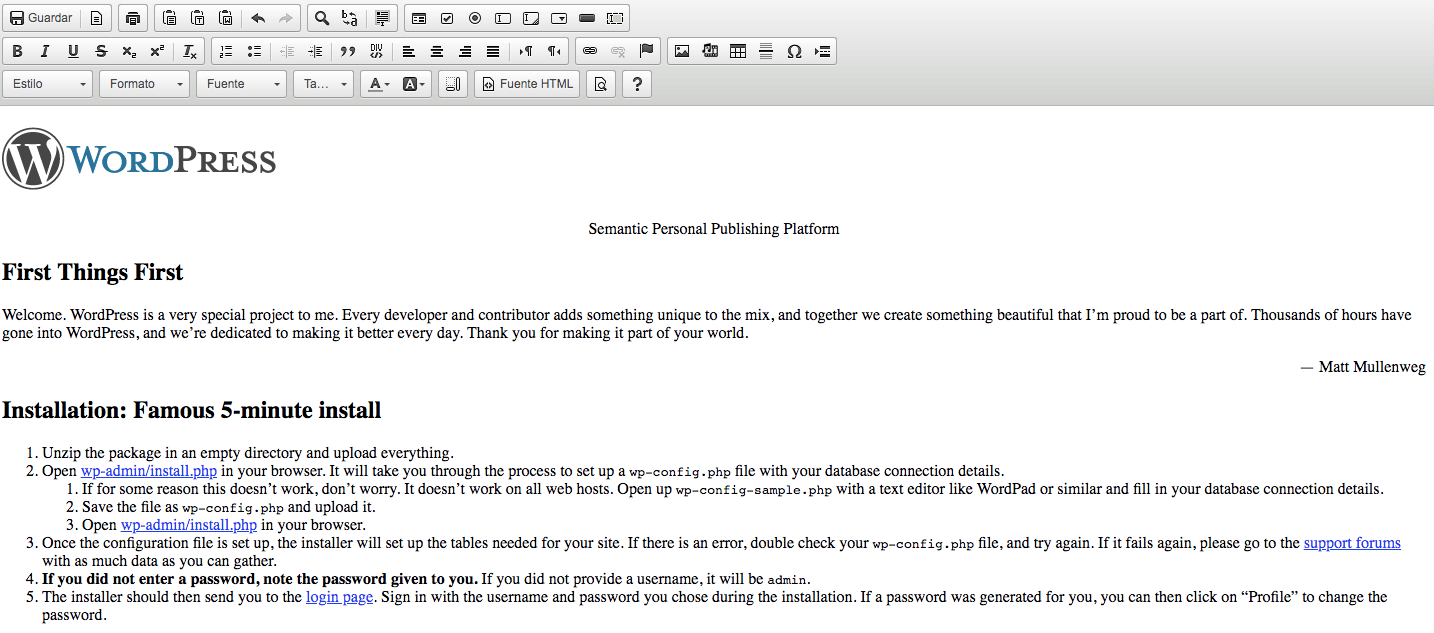Open the Fuente font dropdown

coord(241,84)
